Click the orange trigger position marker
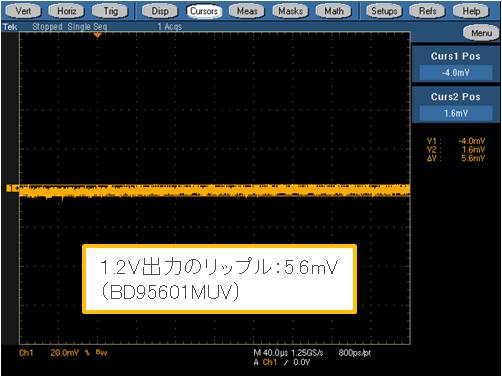The image size is (502, 377). coord(97,35)
